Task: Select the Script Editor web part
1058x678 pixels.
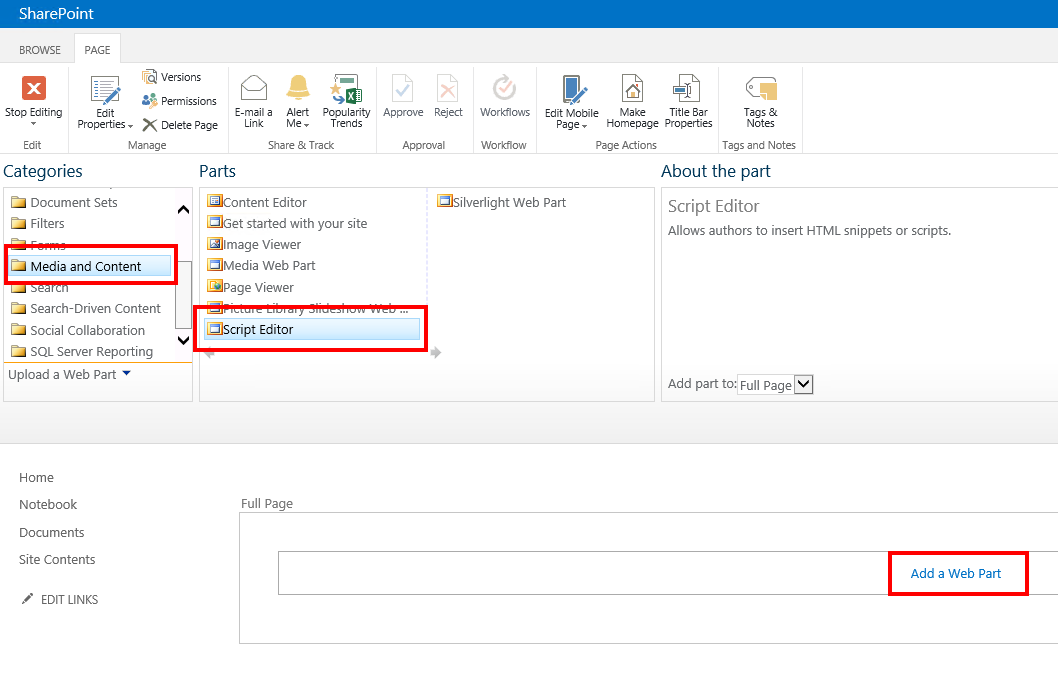Action: 312,329
